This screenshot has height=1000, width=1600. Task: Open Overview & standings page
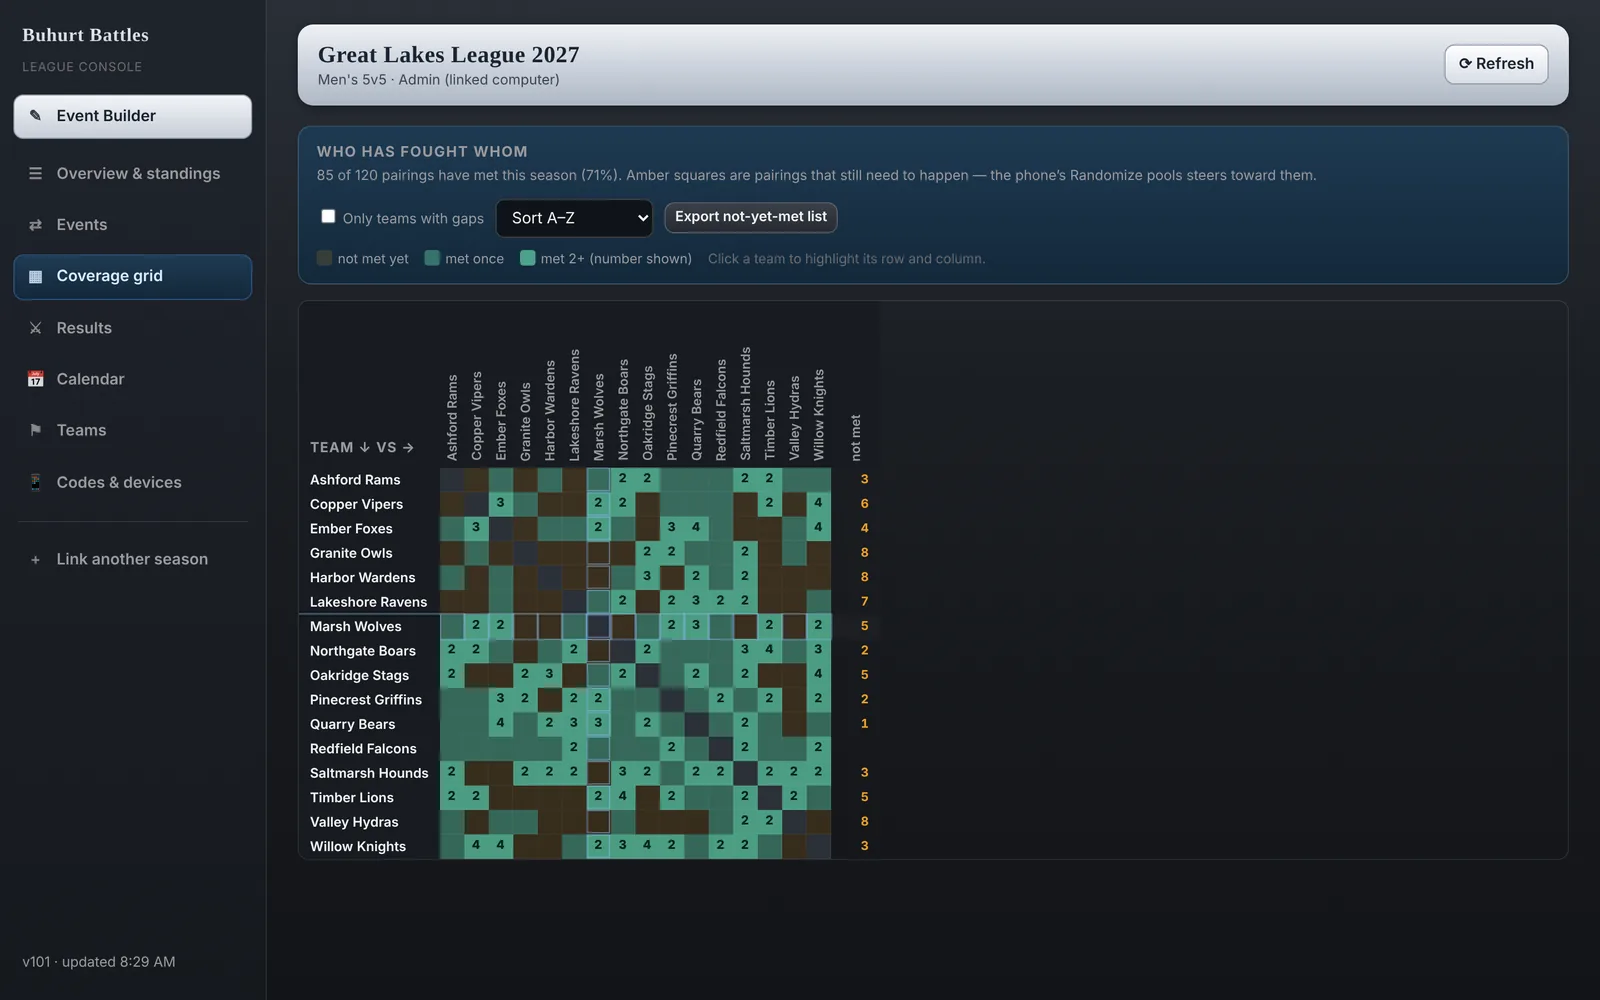132,174
